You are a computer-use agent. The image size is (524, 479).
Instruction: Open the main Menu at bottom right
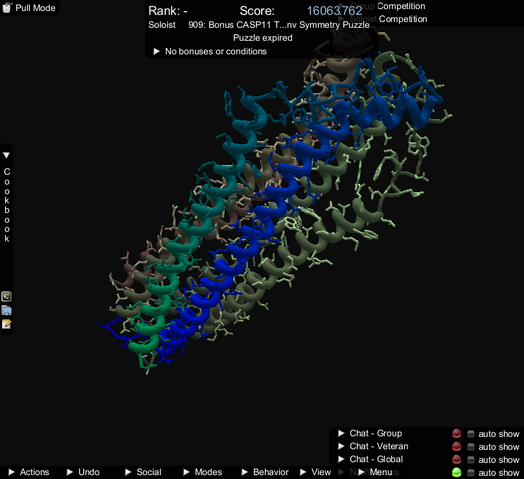(x=375, y=472)
